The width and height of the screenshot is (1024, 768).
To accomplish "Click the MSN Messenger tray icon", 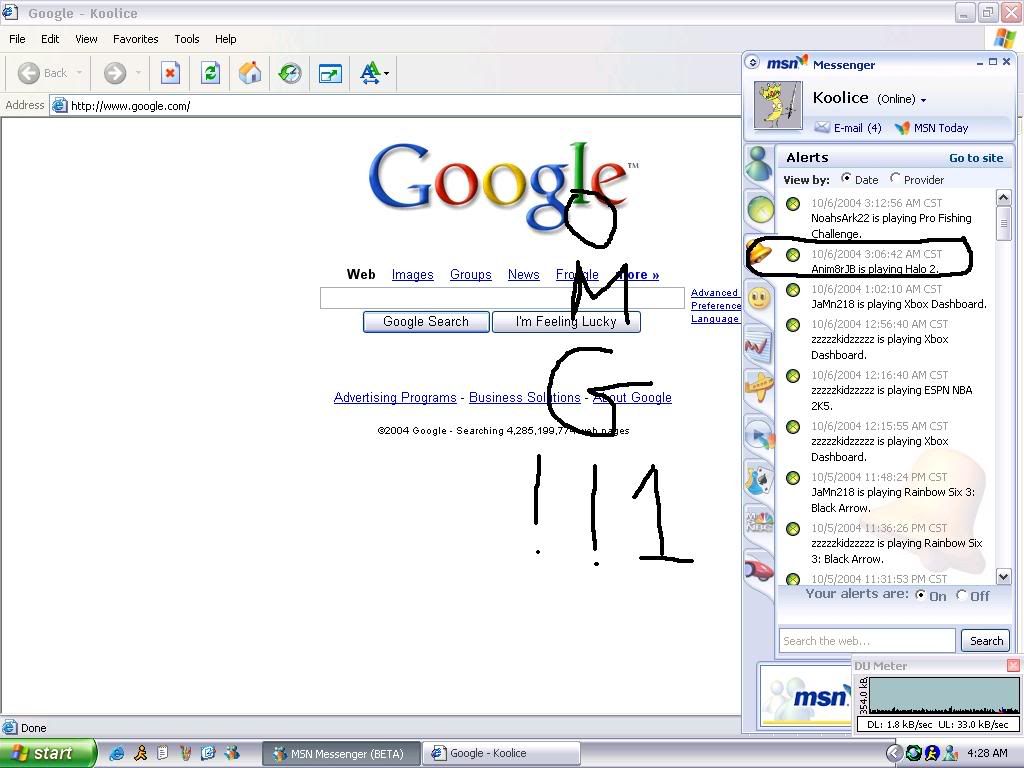I will click(950, 753).
